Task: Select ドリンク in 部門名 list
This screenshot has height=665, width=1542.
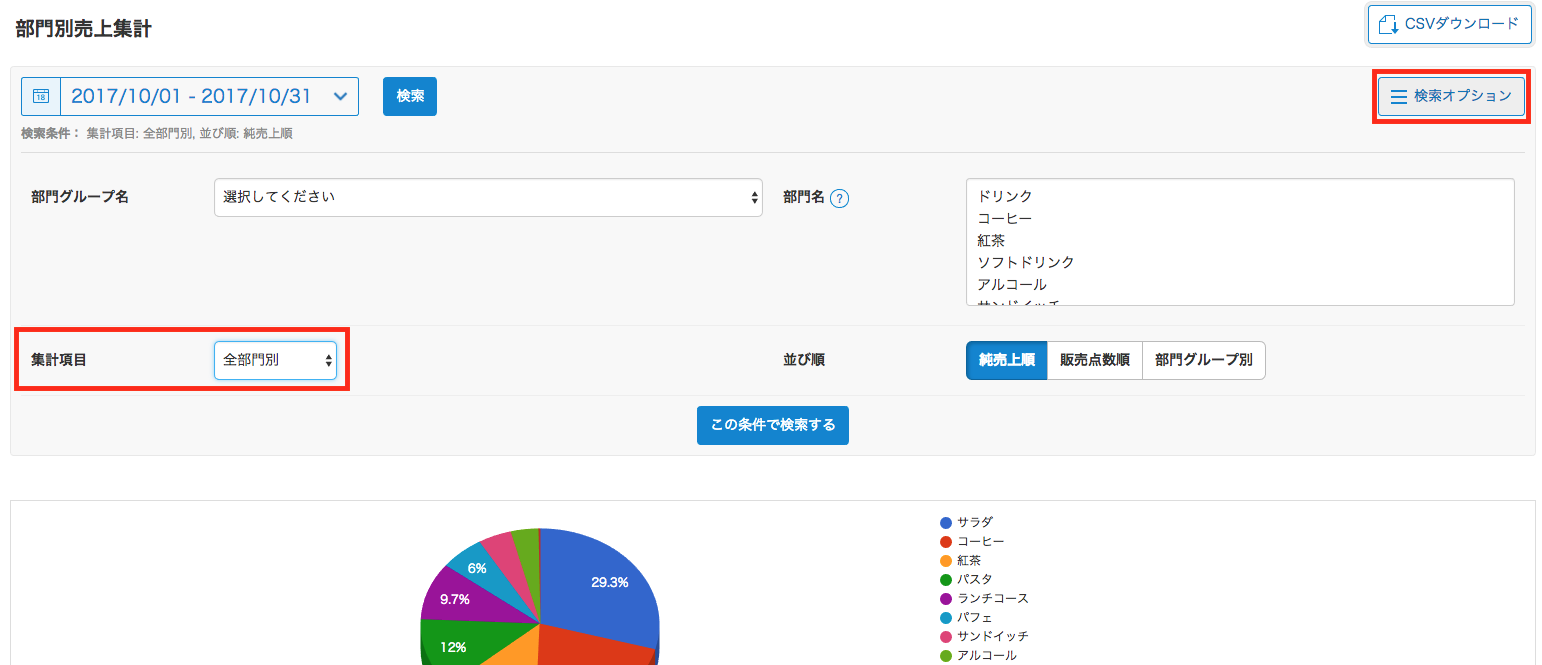Action: click(x=1005, y=196)
